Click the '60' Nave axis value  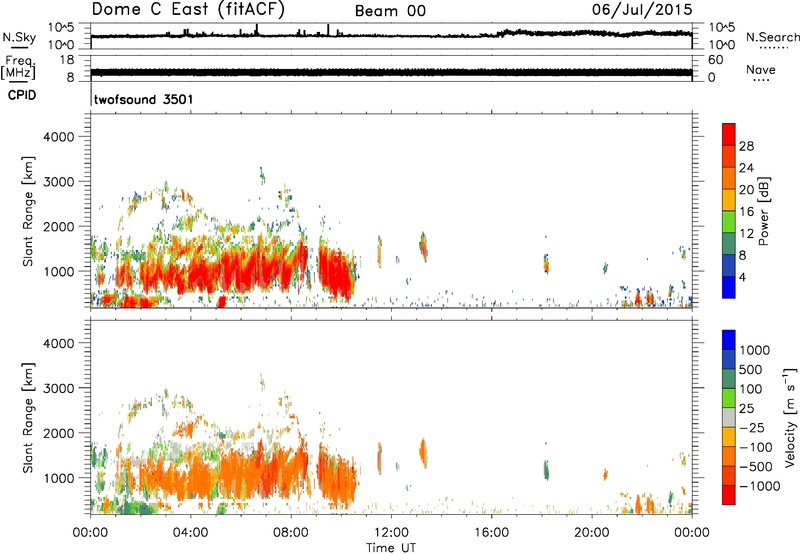coord(715,60)
